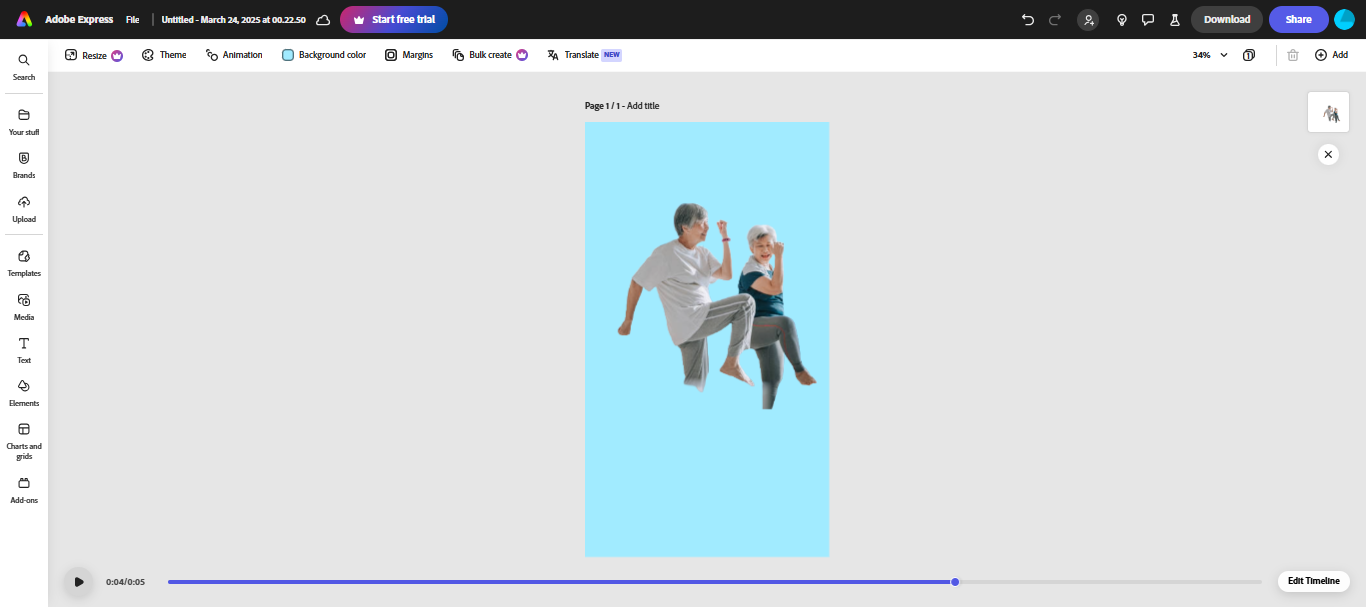This screenshot has width=1366, height=607.
Task: Click the Start free trial button
Action: point(394,19)
